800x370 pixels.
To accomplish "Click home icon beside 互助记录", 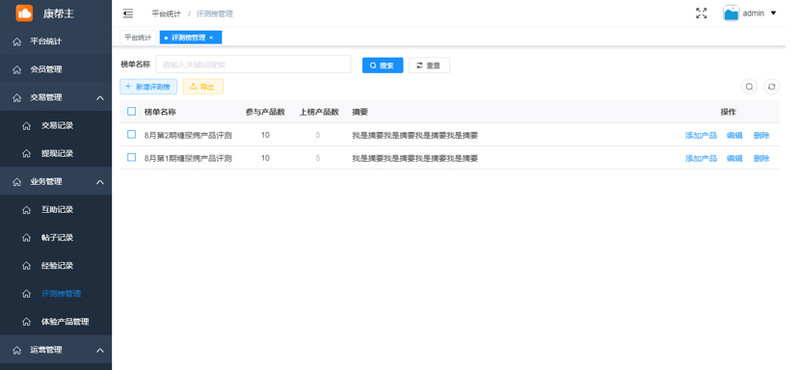I will click(x=27, y=210).
